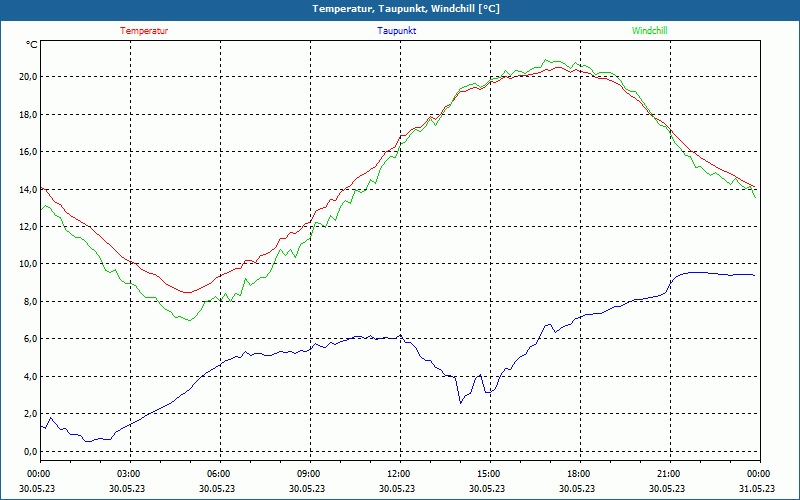Click the 2,0 y-axis value
This screenshot has height=500, width=800.
click(31, 414)
